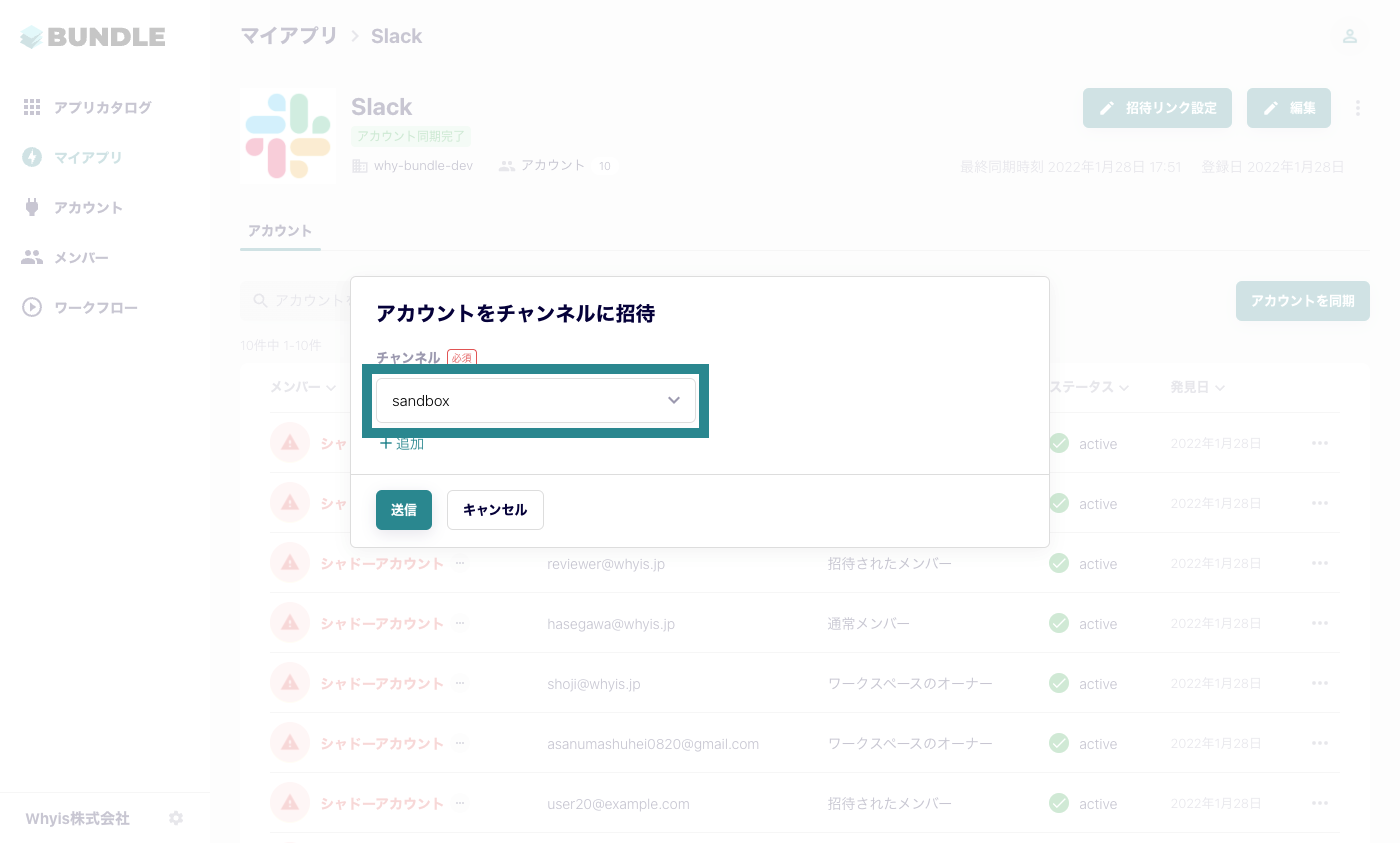Click warning icon in hasegawa@whyis.jp row
This screenshot has height=843, width=1400.
(290, 623)
